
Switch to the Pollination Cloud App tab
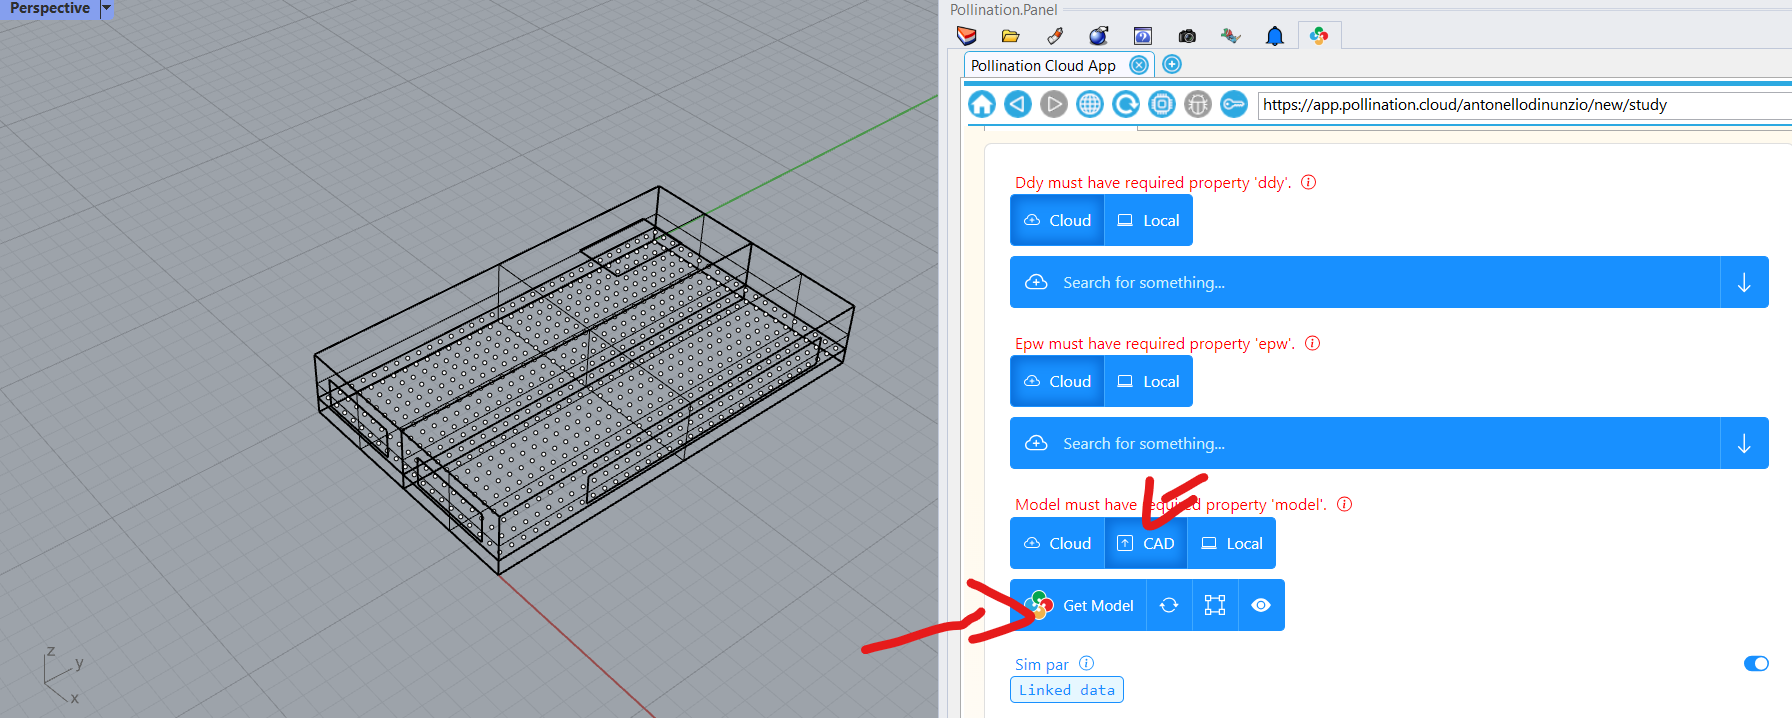[x=1043, y=66]
